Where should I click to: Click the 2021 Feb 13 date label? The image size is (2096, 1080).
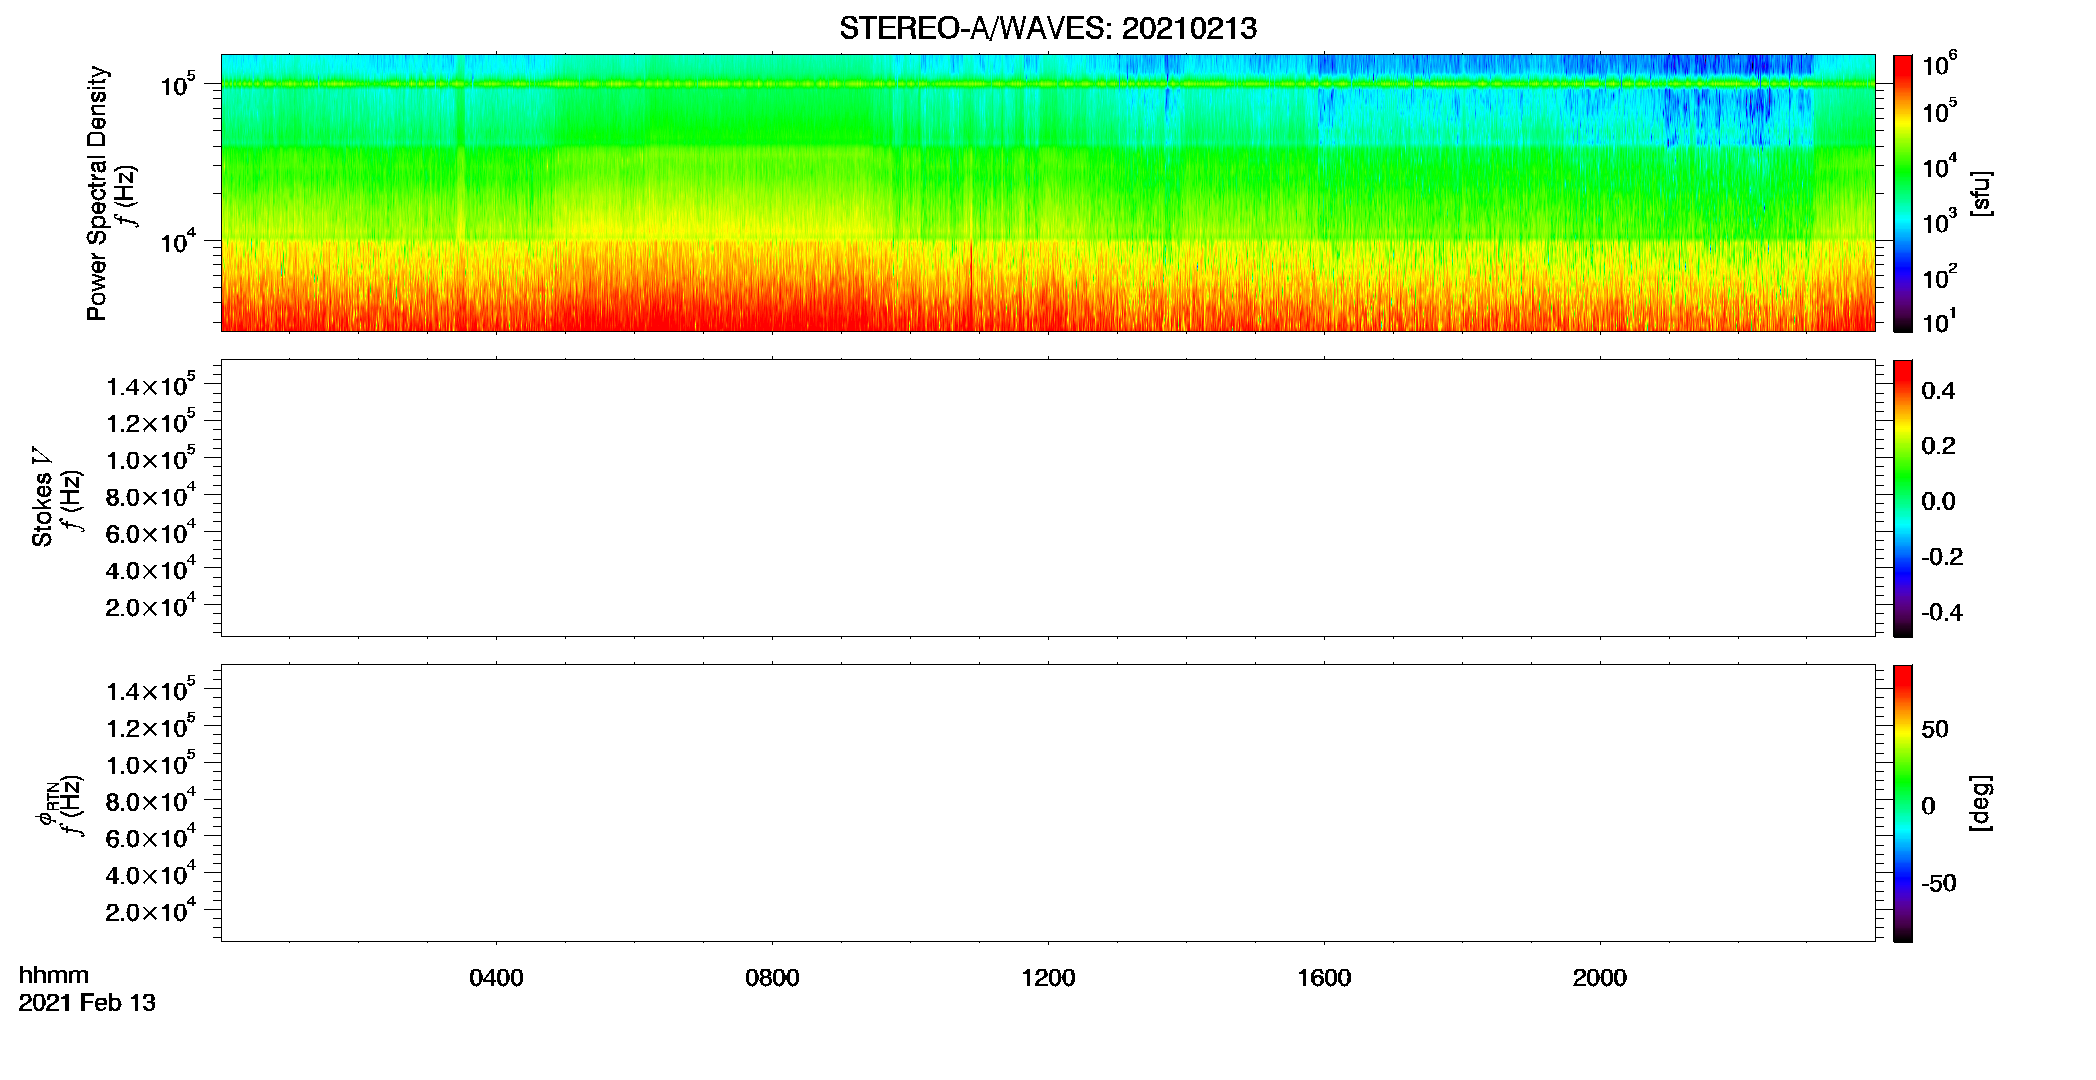[x=87, y=1003]
